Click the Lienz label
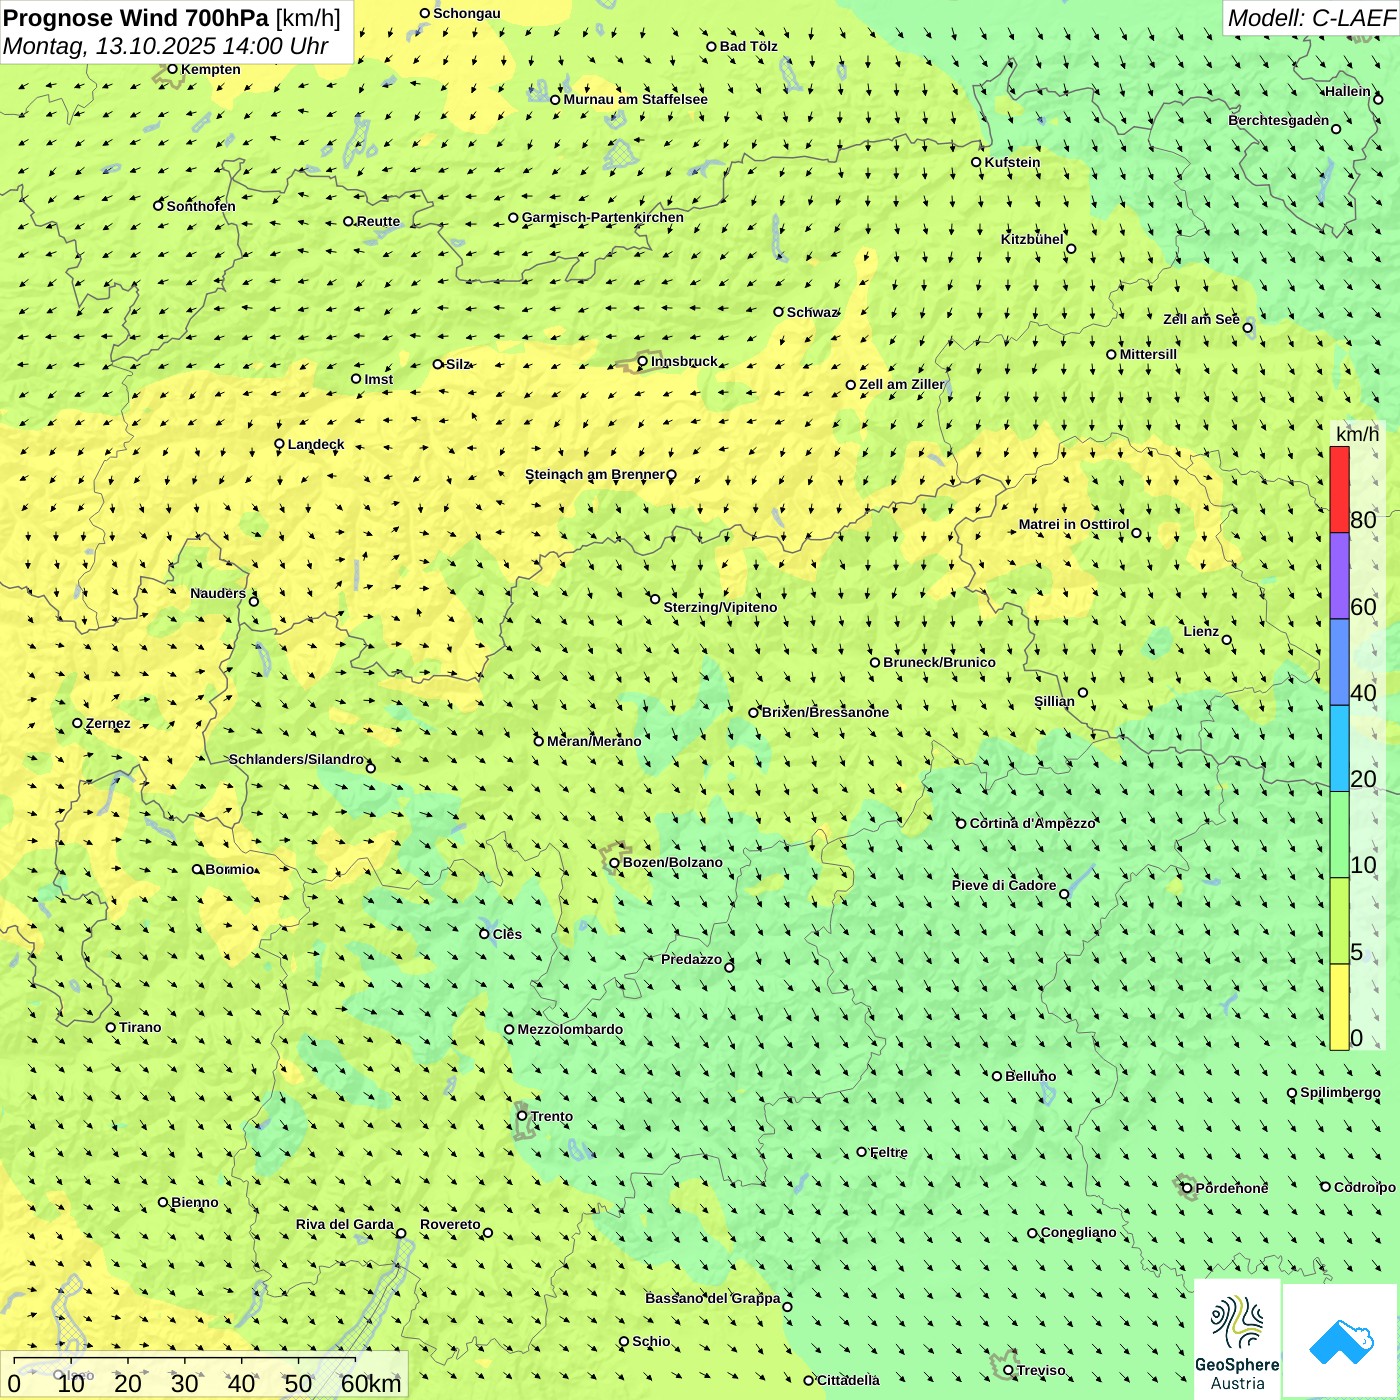1400x1400 pixels. tap(1201, 631)
